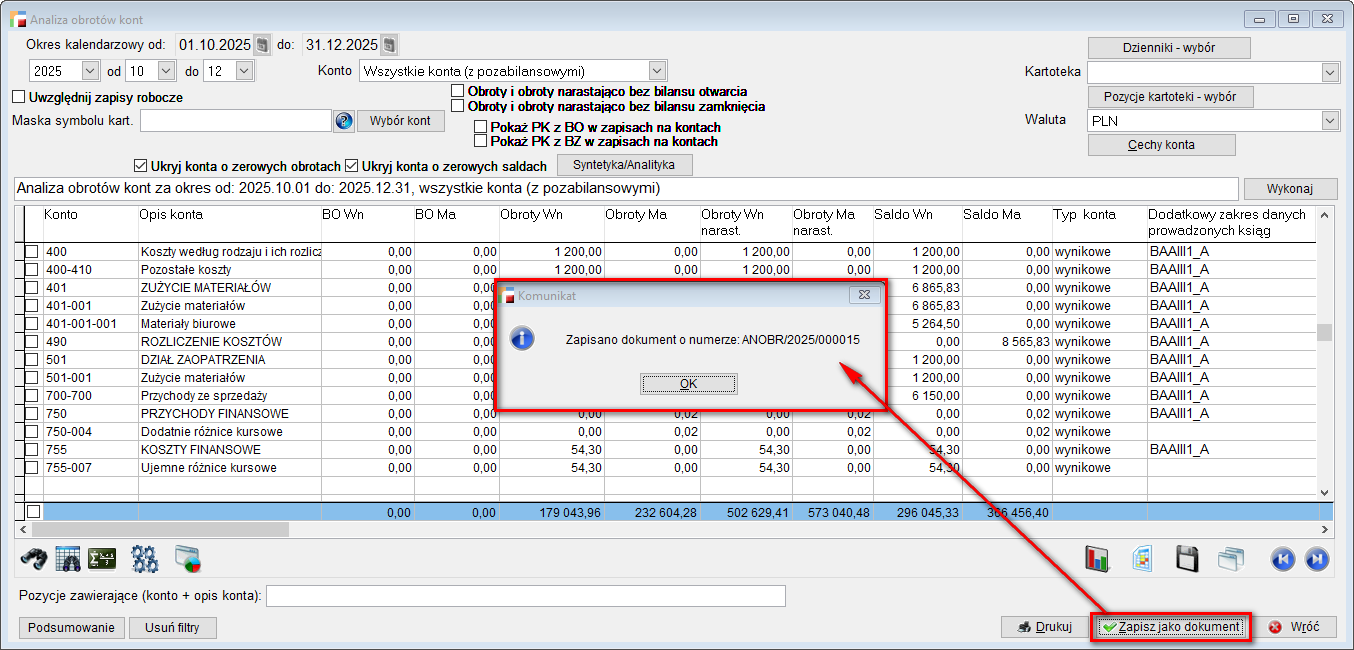Click the binoculars search icon

coord(34,559)
